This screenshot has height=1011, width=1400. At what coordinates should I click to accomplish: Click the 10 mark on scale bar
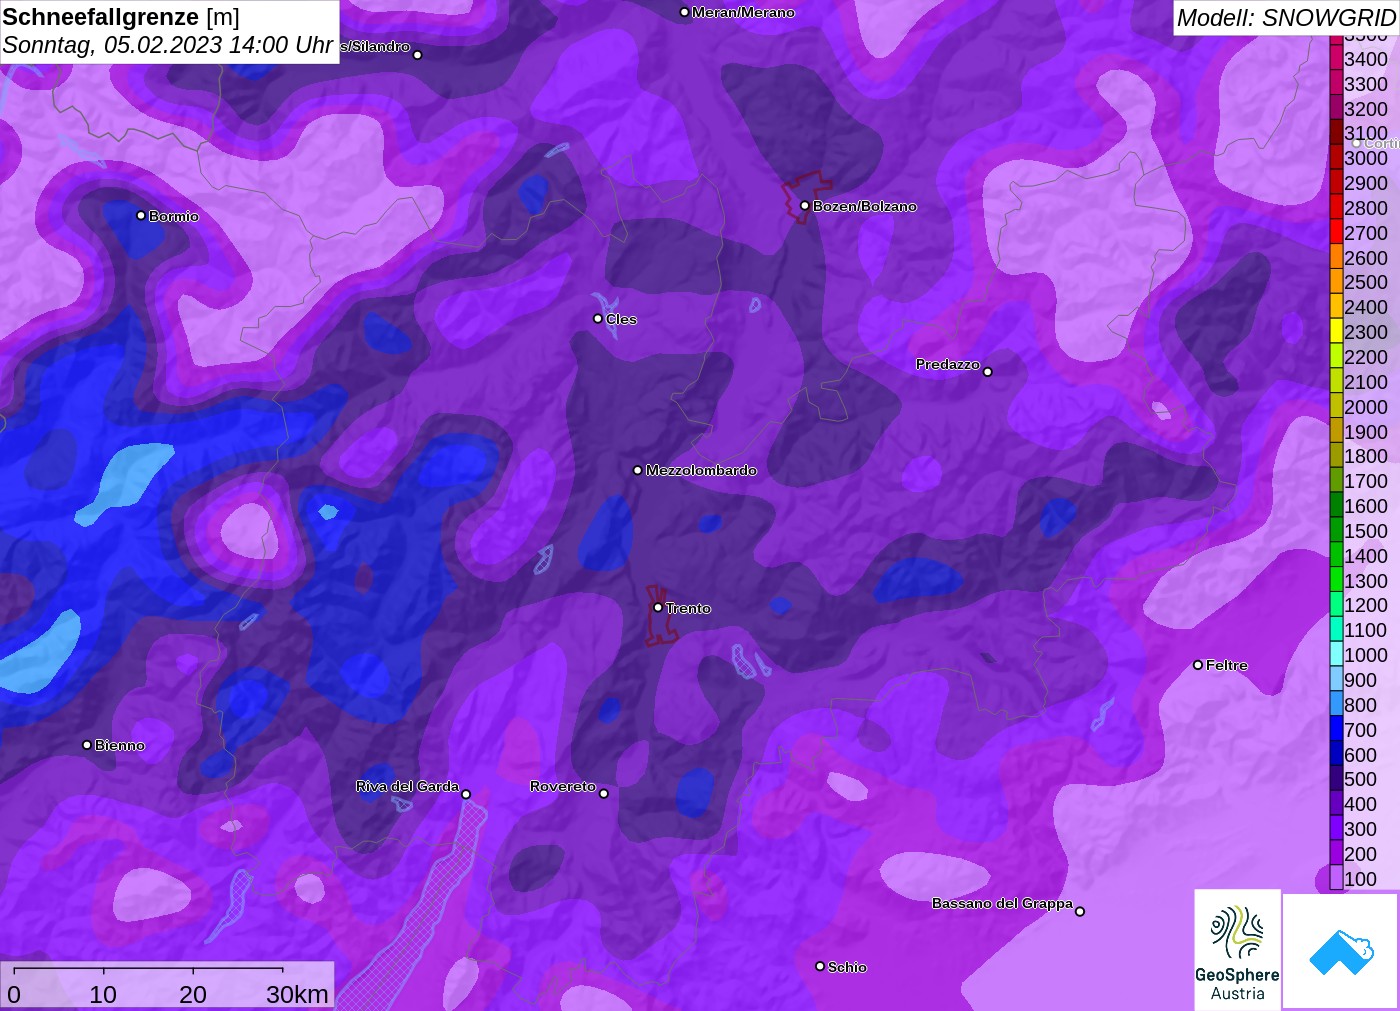(x=103, y=994)
